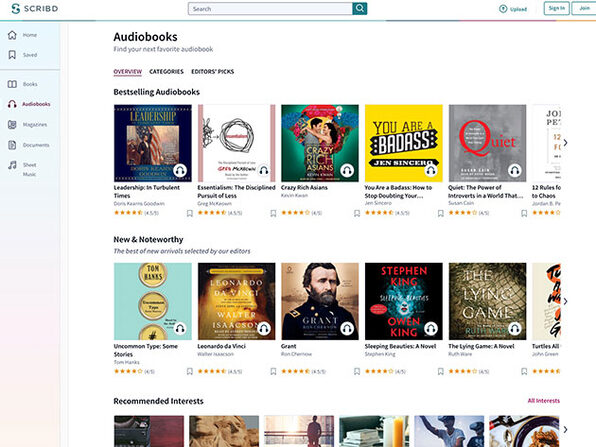Screen dimensions: 596x447
Task: Open the Documents sidebar icon
Action: (12, 145)
